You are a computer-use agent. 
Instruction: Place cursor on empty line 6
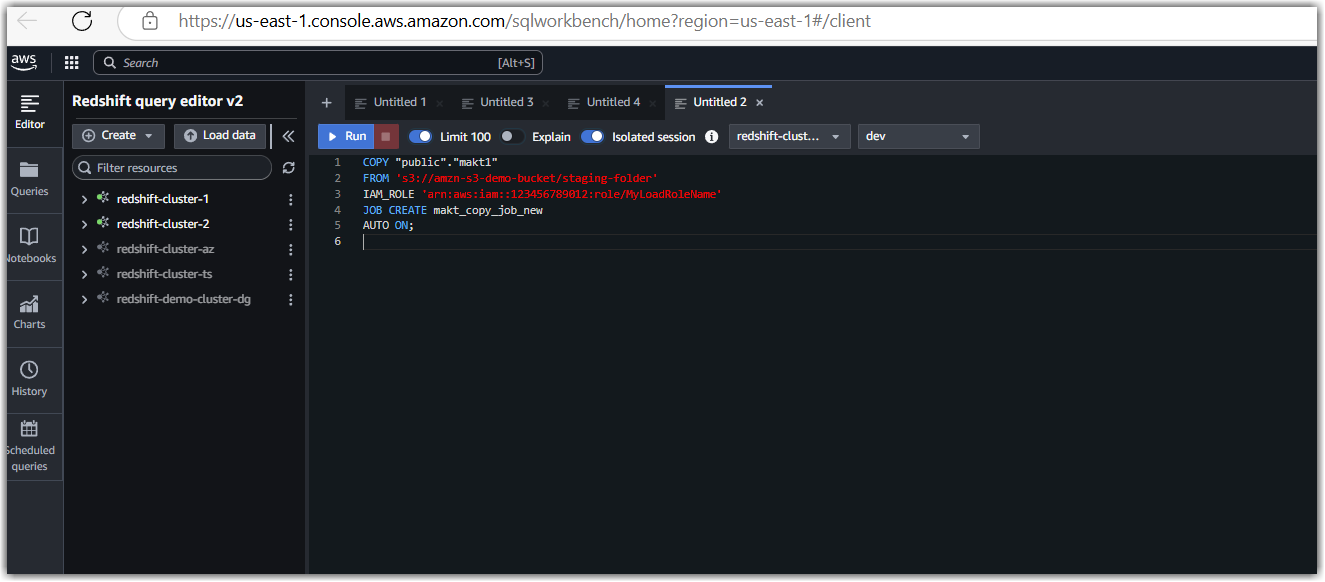pos(840,242)
